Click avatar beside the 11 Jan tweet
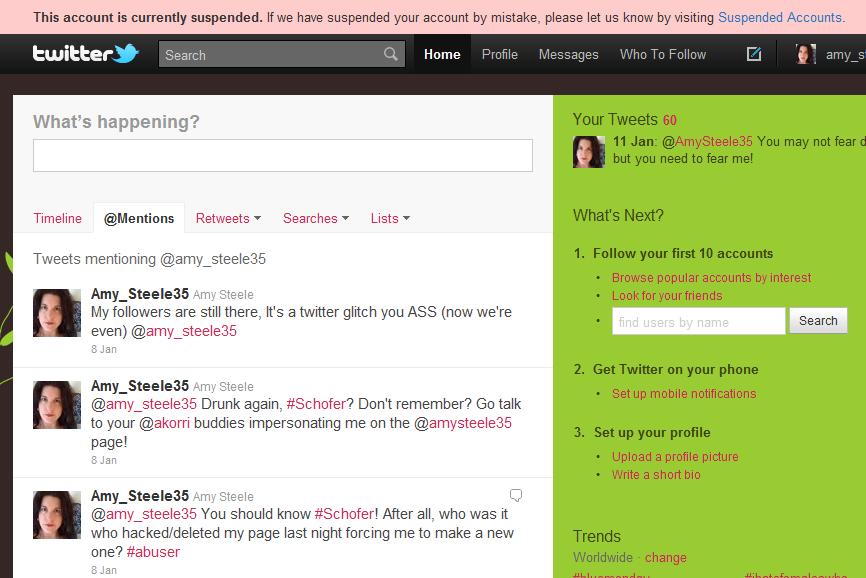Image resolution: width=866 pixels, height=578 pixels. [589, 152]
